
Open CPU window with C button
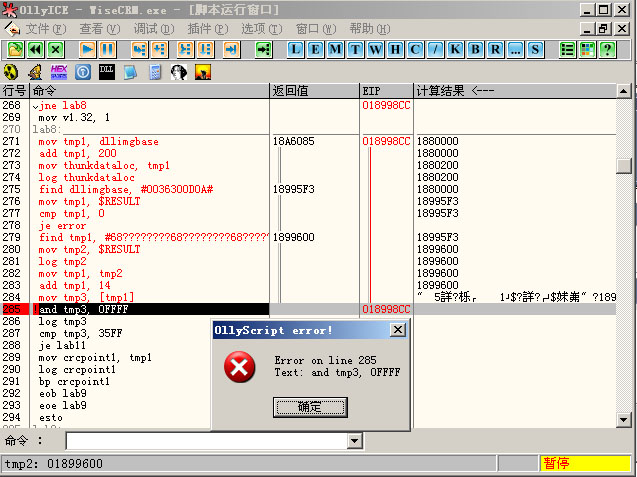(415, 50)
